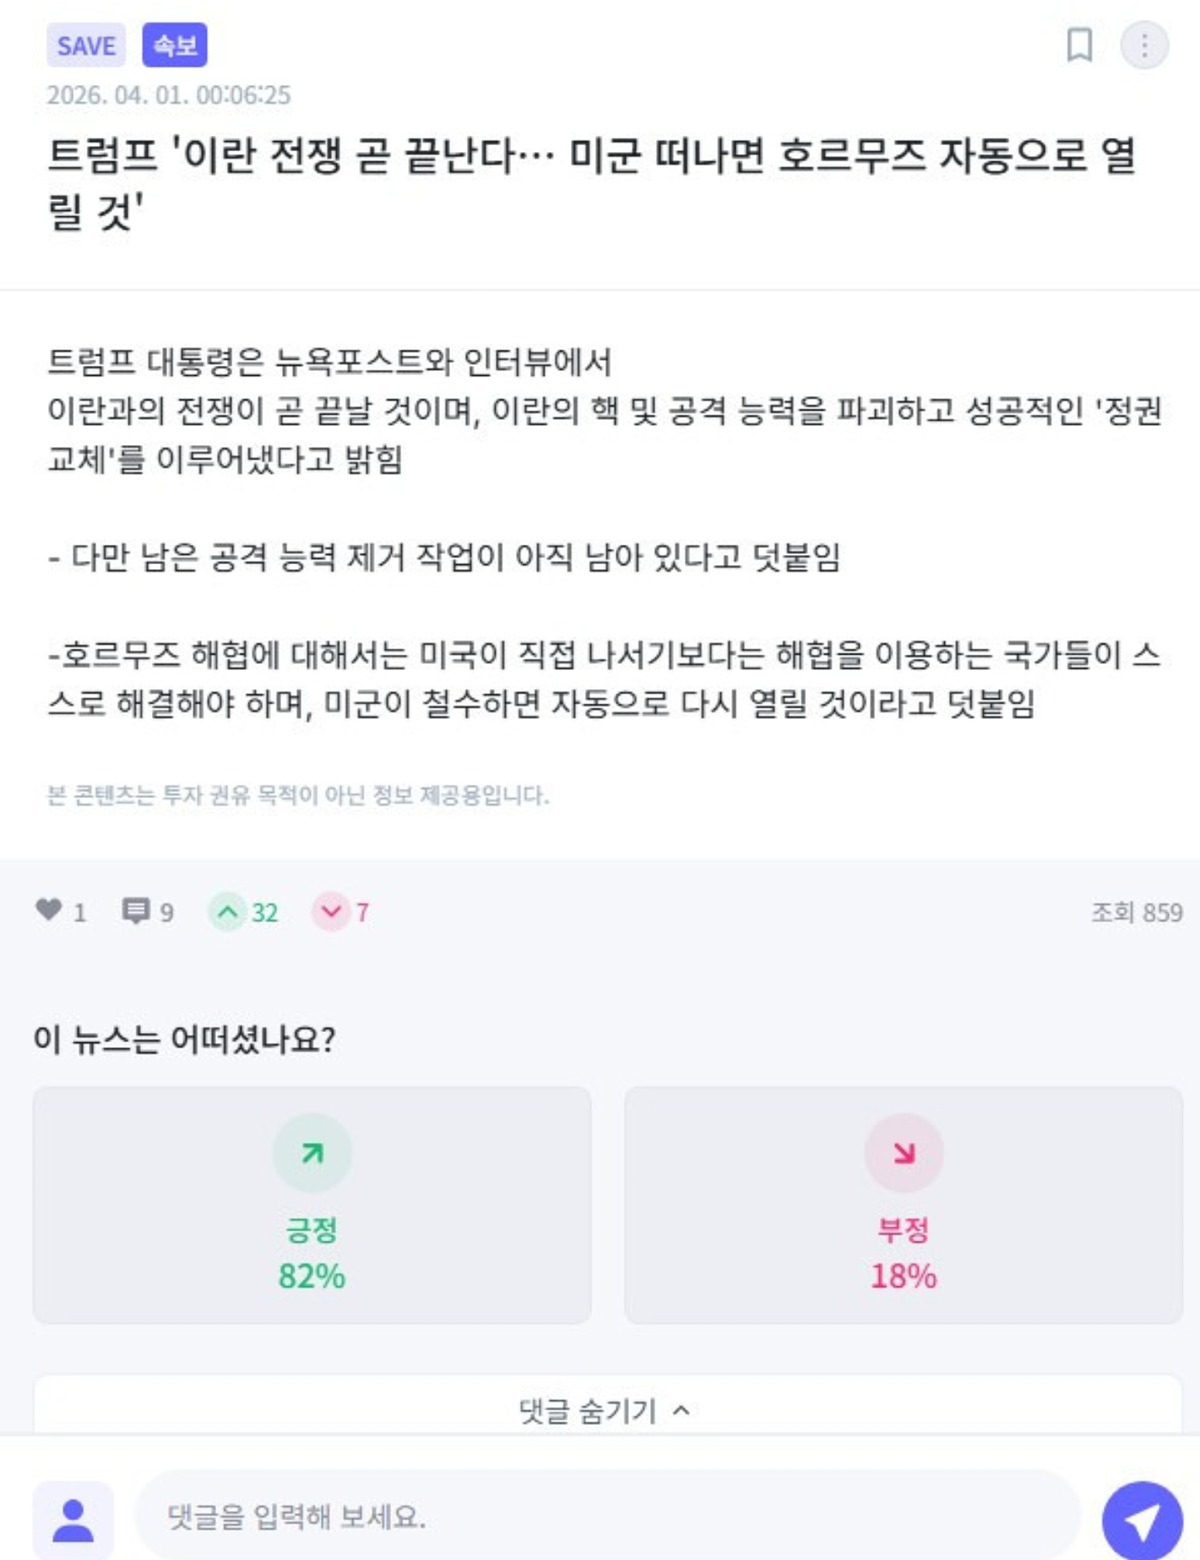Click the 속보 breaking news badge

coord(175,46)
